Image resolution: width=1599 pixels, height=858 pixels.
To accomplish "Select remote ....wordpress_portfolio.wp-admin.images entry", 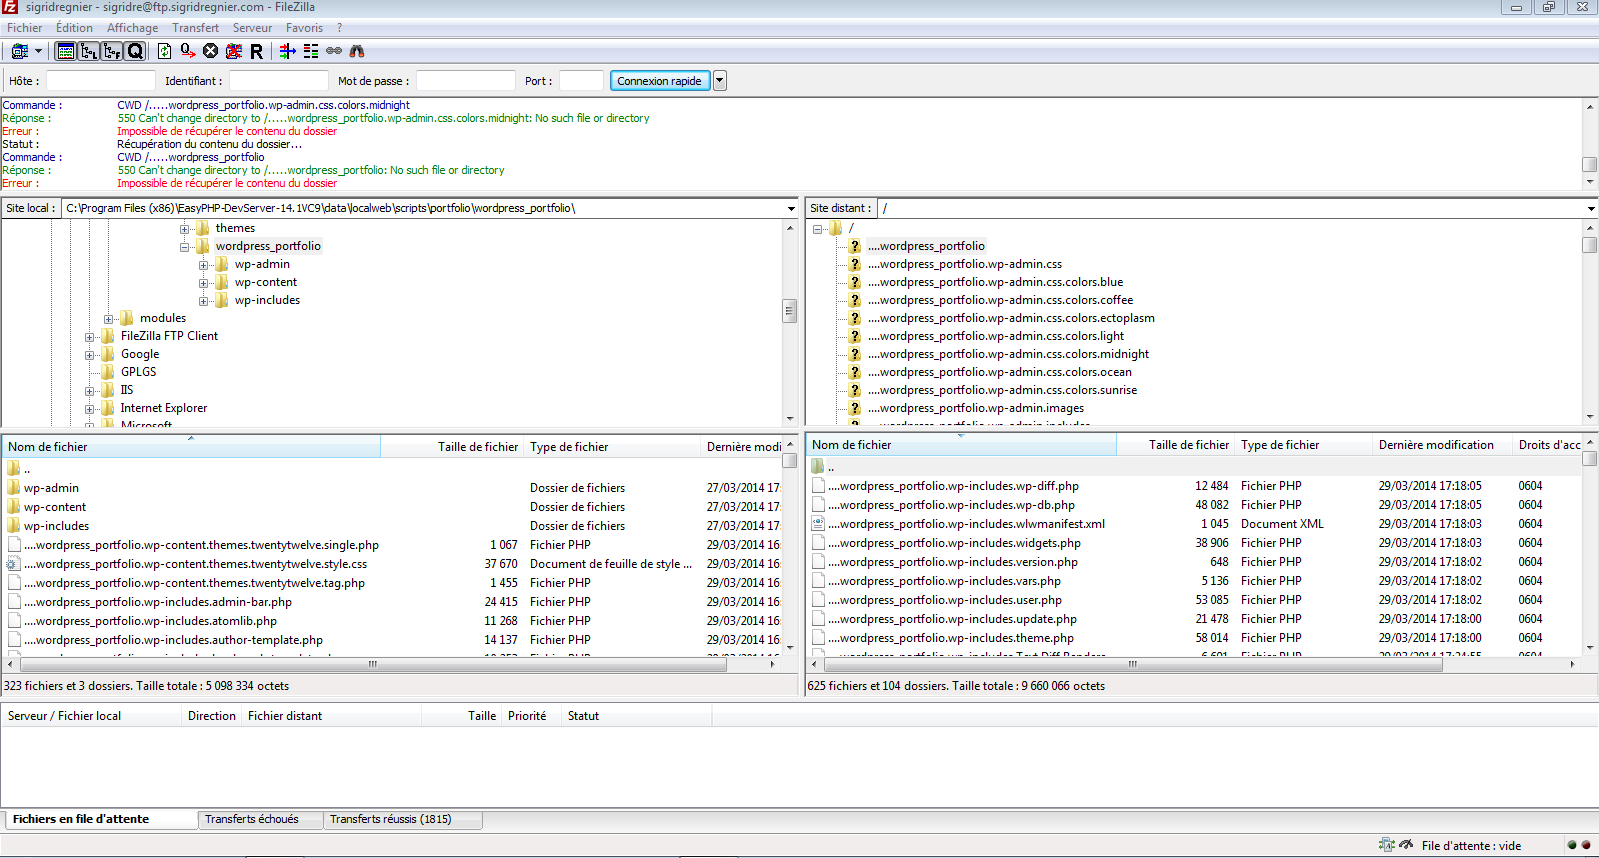I will coord(975,408).
